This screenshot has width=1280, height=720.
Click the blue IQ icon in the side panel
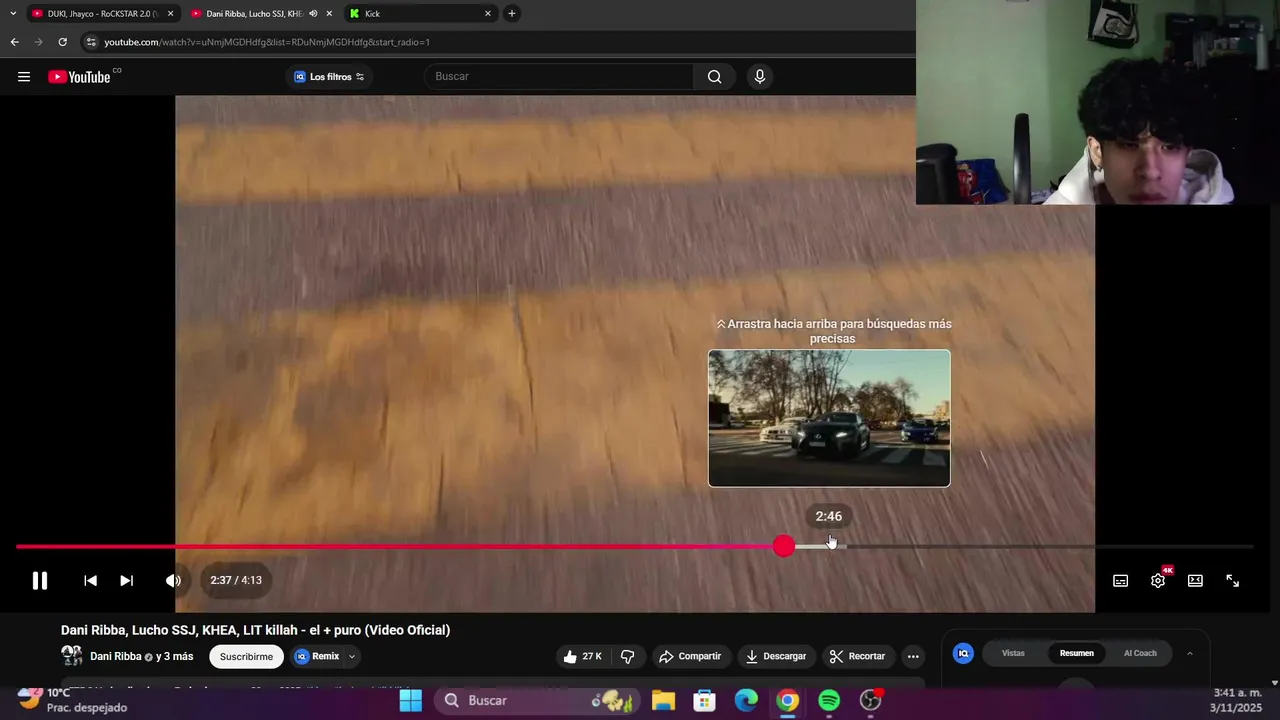(x=963, y=653)
